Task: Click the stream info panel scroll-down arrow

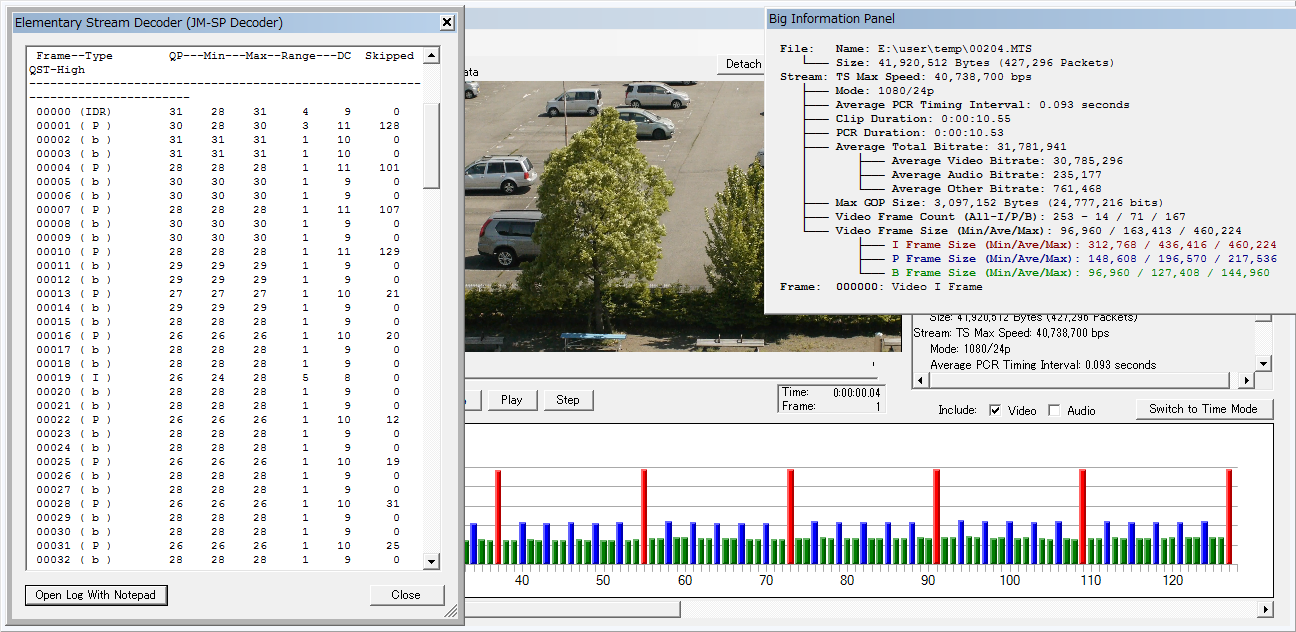Action: click(x=1263, y=364)
